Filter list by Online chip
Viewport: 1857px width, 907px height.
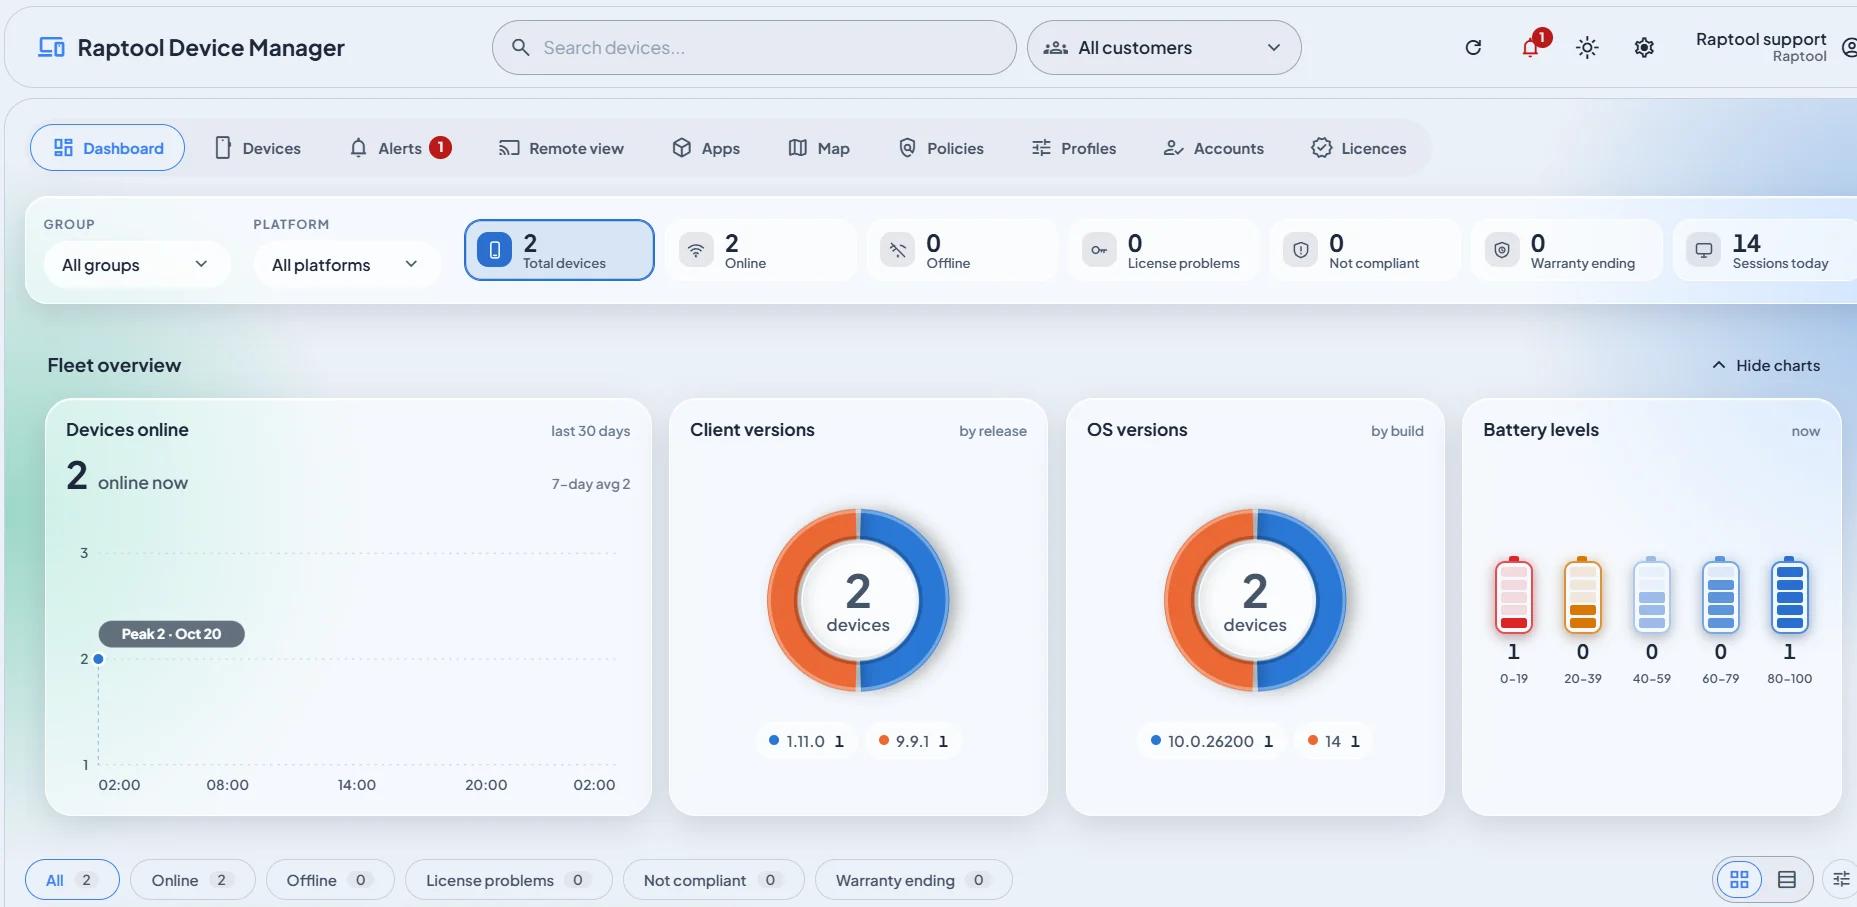(x=193, y=880)
